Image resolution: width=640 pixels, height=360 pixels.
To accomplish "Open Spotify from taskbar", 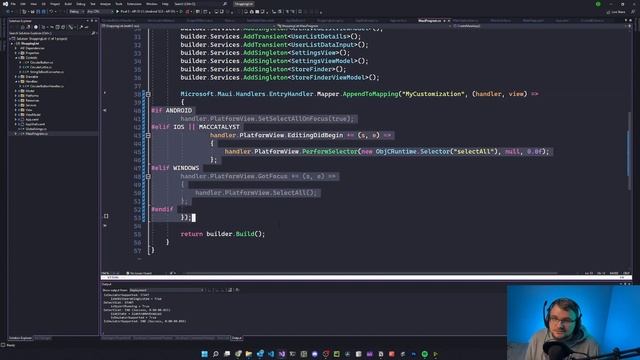I will [x=424, y=354].
